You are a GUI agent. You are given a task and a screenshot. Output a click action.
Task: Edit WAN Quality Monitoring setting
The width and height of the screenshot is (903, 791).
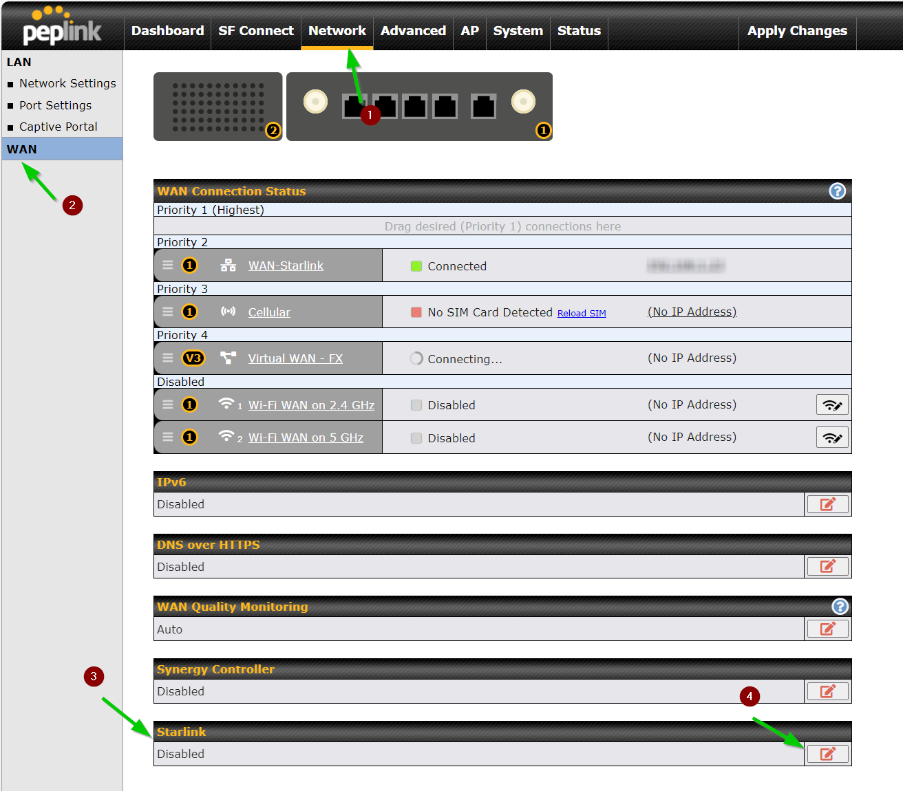point(828,629)
